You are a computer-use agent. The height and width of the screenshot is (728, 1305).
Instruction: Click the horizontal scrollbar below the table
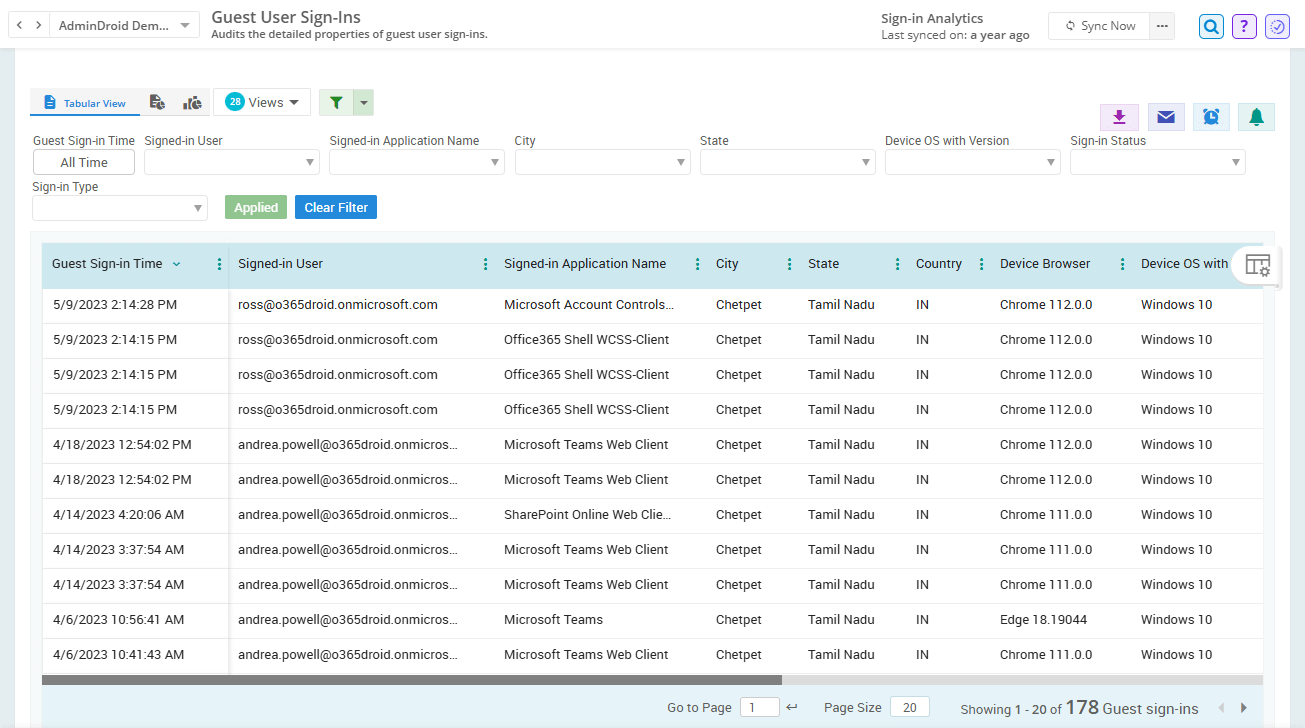pos(411,680)
